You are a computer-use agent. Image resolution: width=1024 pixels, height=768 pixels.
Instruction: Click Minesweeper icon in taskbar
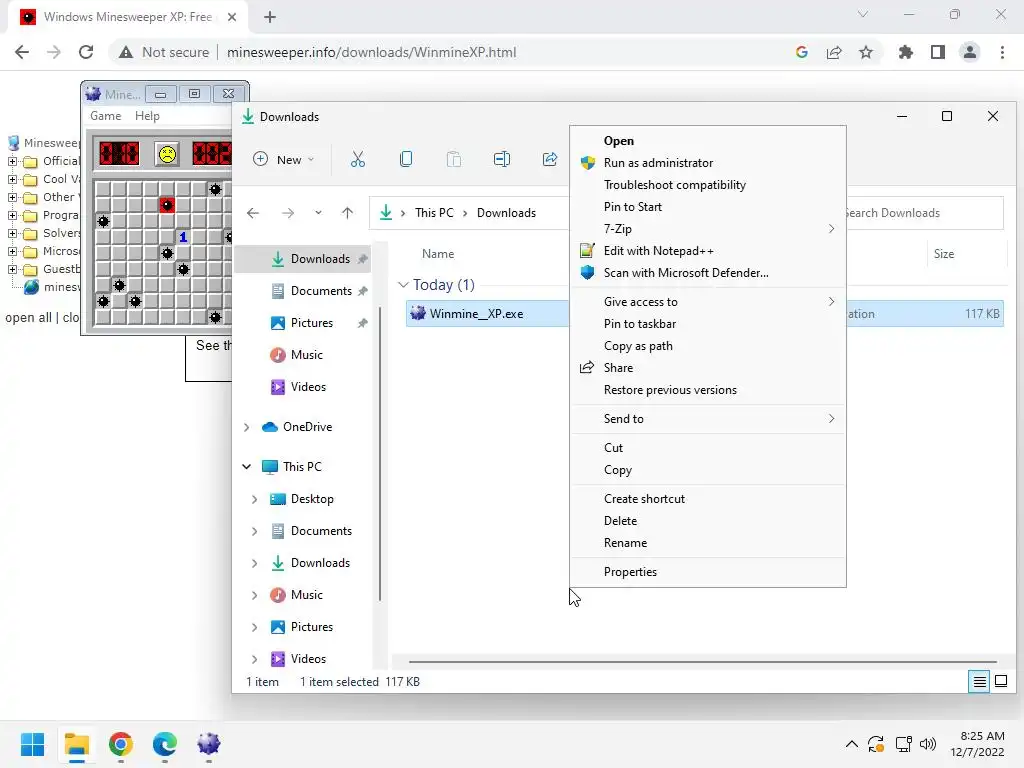208,744
